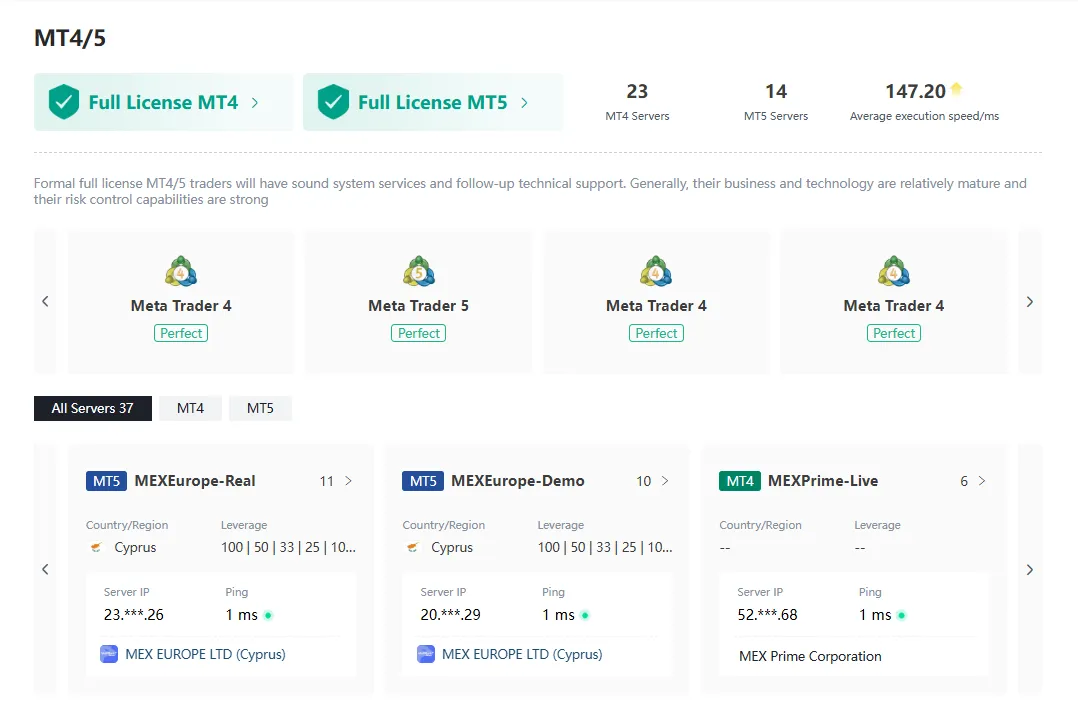
Task: Open Full License MT5 chevron arrow
Action: 525,102
